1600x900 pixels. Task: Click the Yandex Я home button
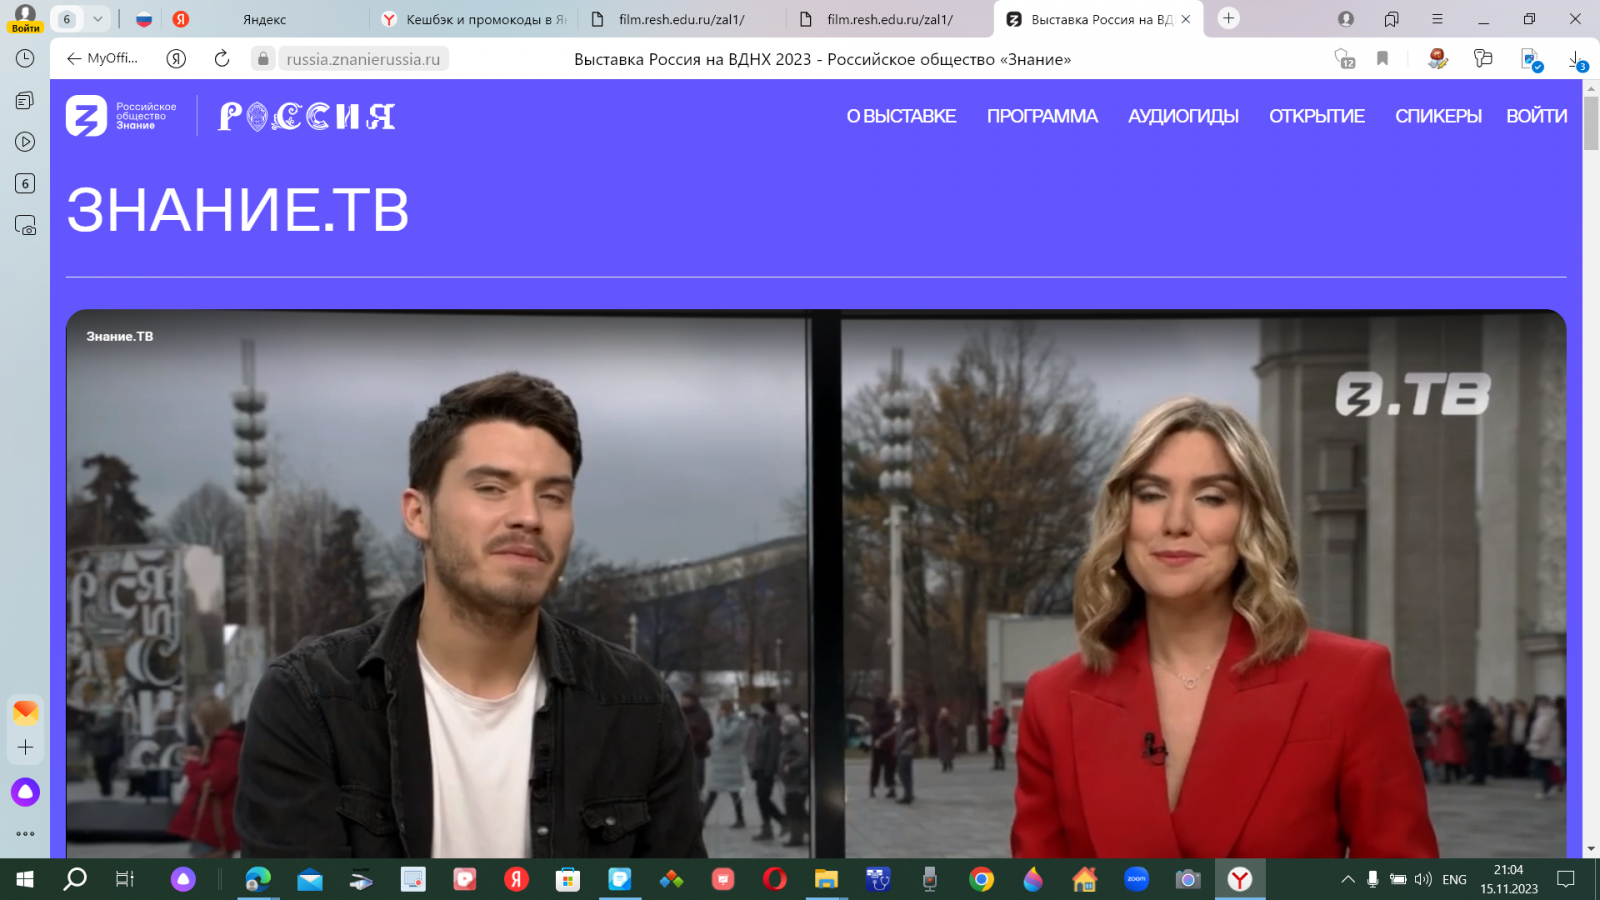tap(176, 59)
